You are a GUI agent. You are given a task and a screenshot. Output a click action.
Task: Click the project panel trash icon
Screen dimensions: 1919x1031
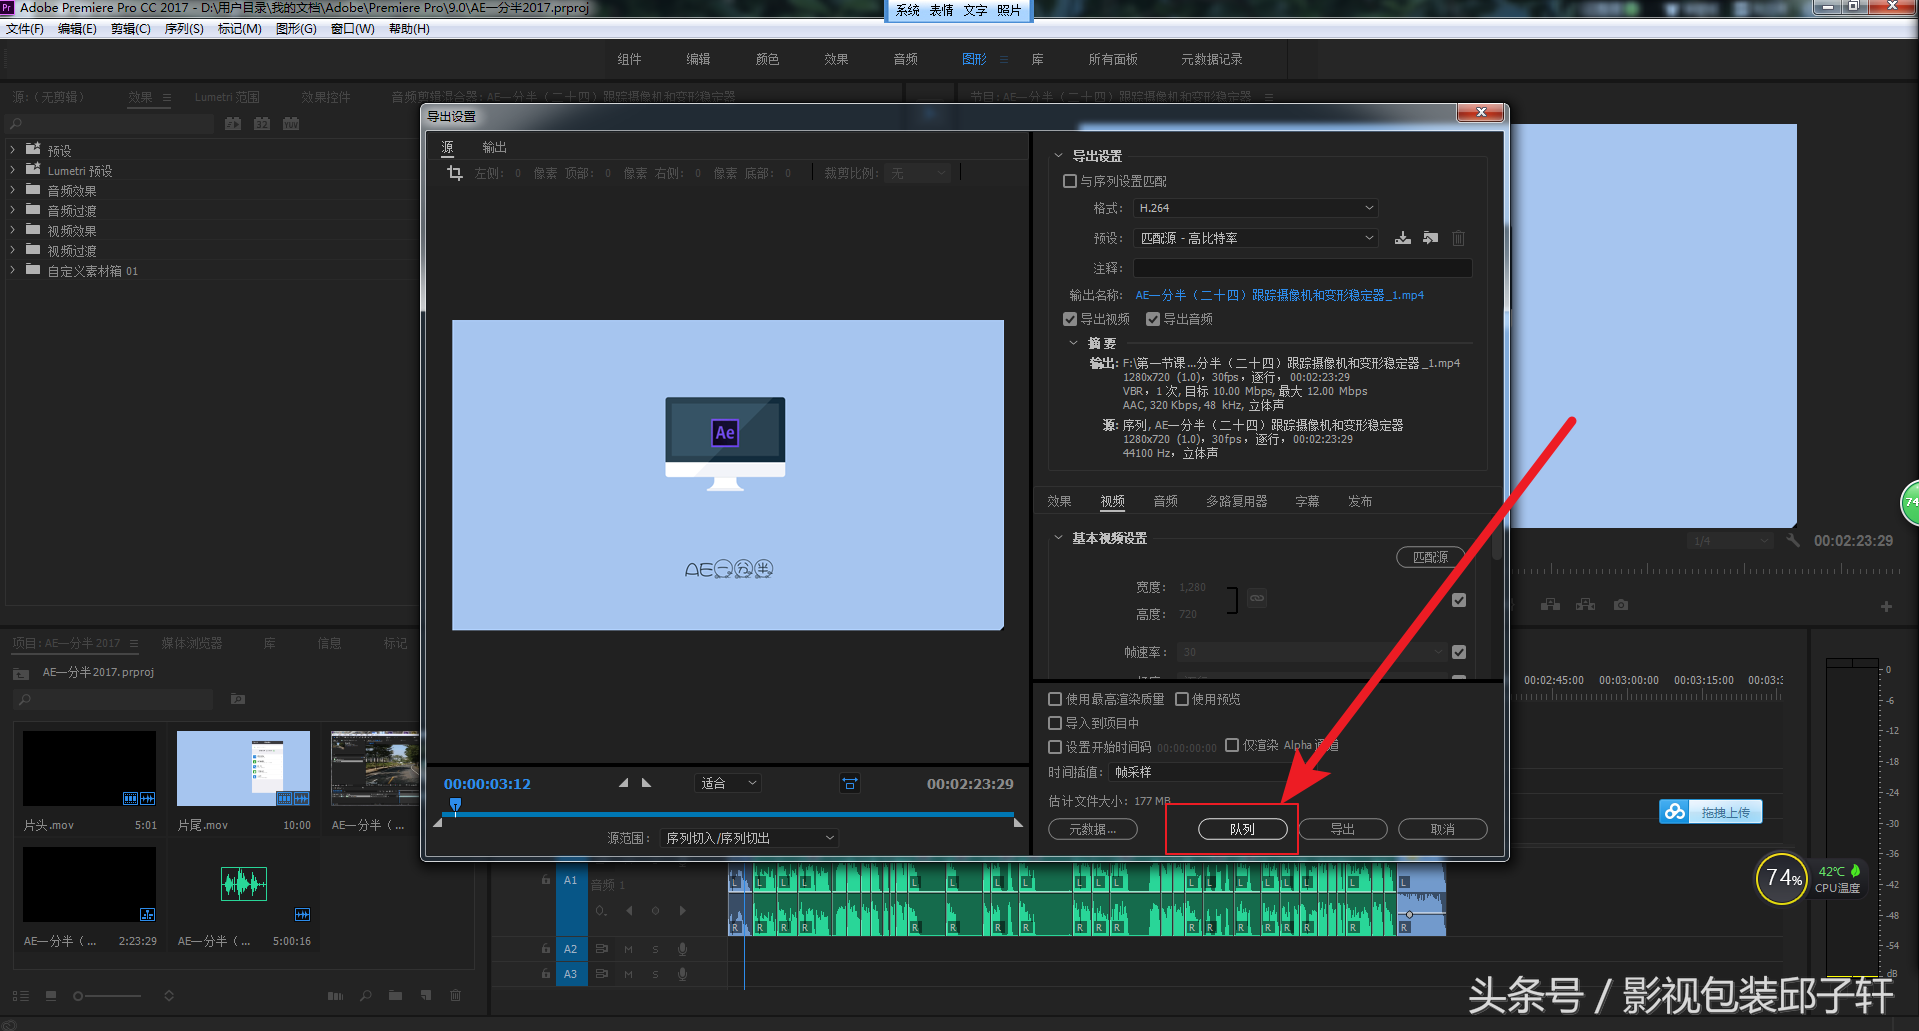click(456, 996)
